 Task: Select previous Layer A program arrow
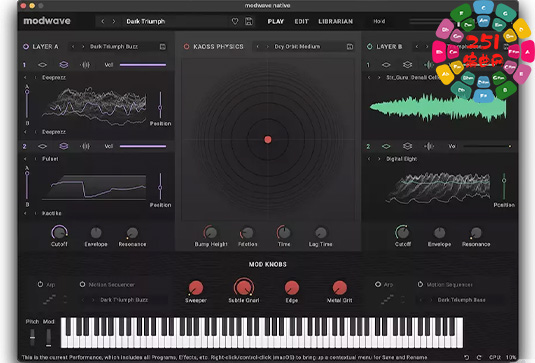[x=73, y=47]
